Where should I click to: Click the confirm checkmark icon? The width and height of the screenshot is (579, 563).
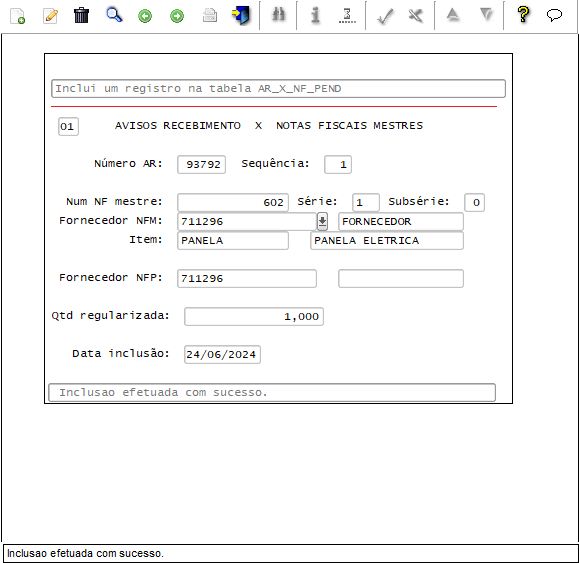pyautogui.click(x=385, y=16)
